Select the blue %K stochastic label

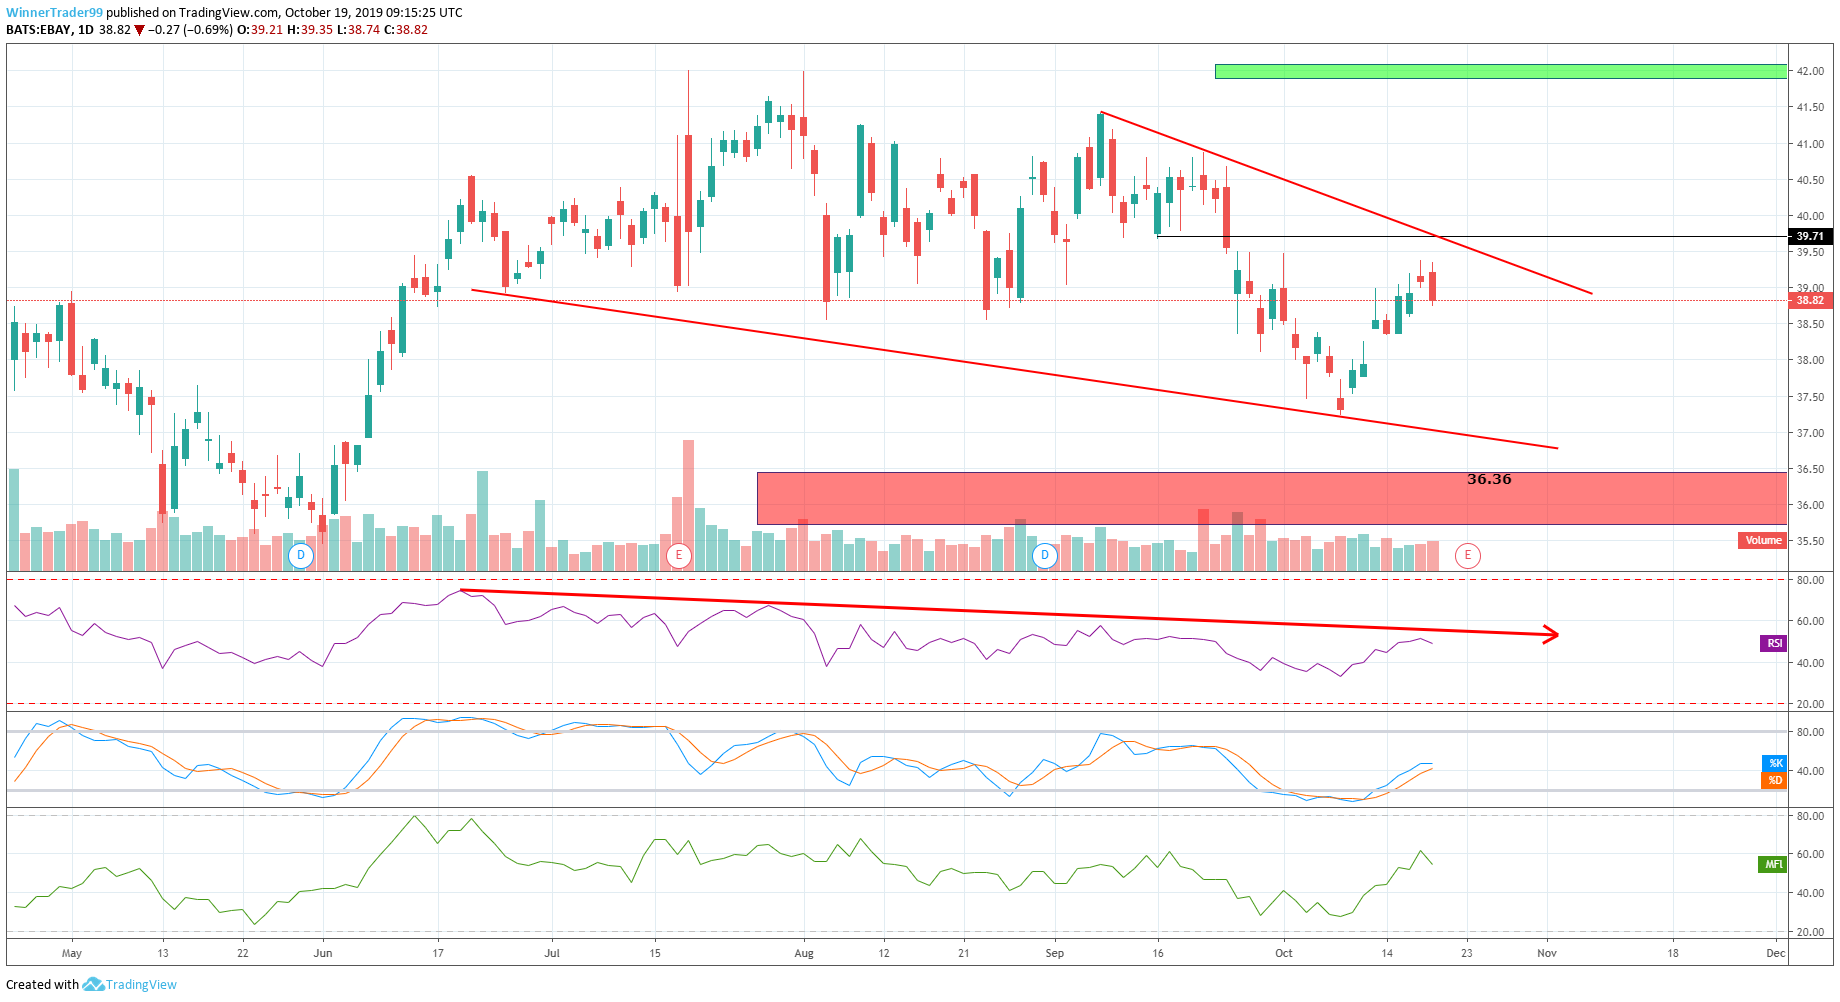click(1774, 763)
